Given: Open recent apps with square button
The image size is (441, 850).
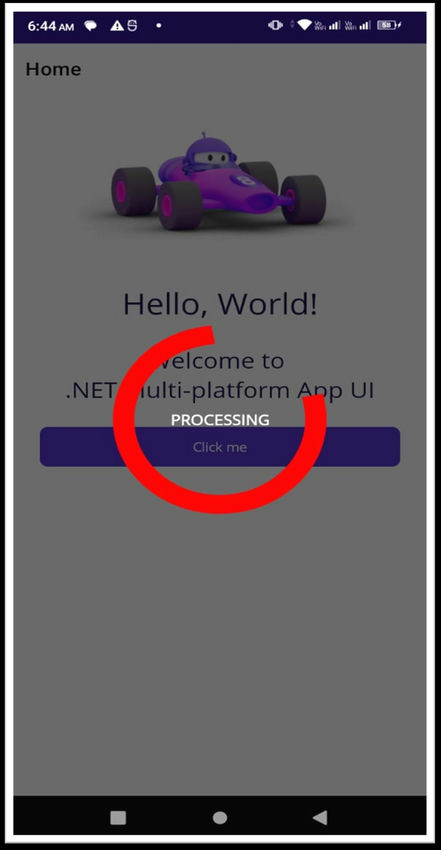Looking at the screenshot, I should tap(118, 817).
